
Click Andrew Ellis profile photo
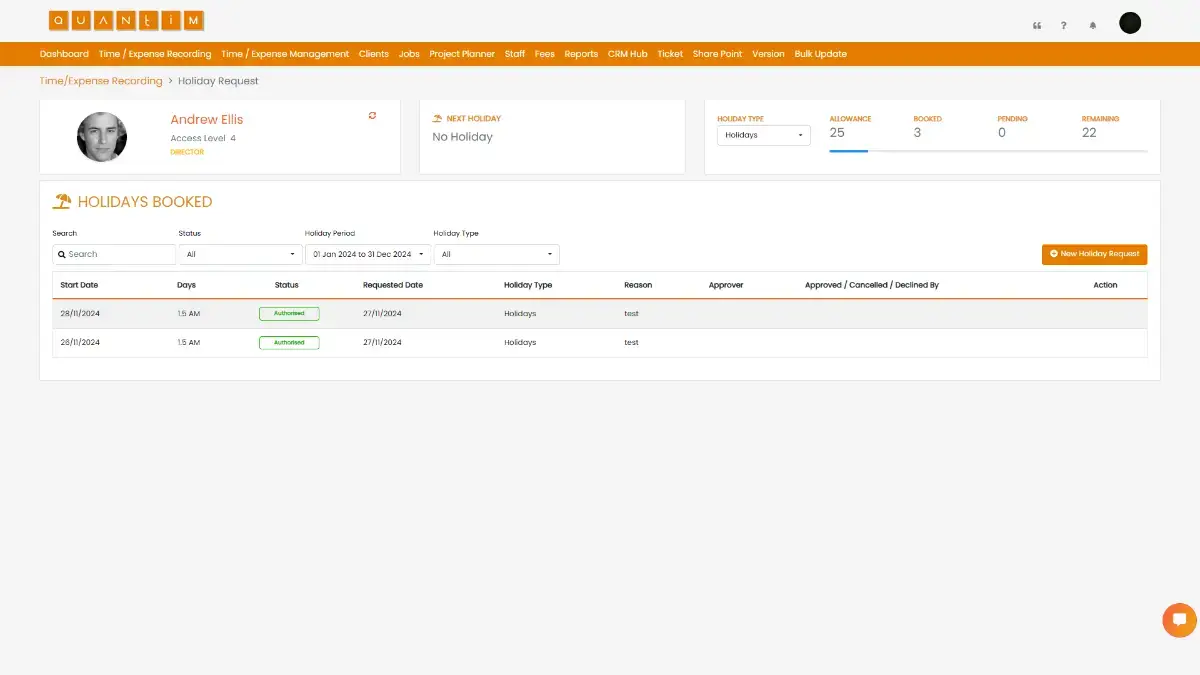pos(102,137)
